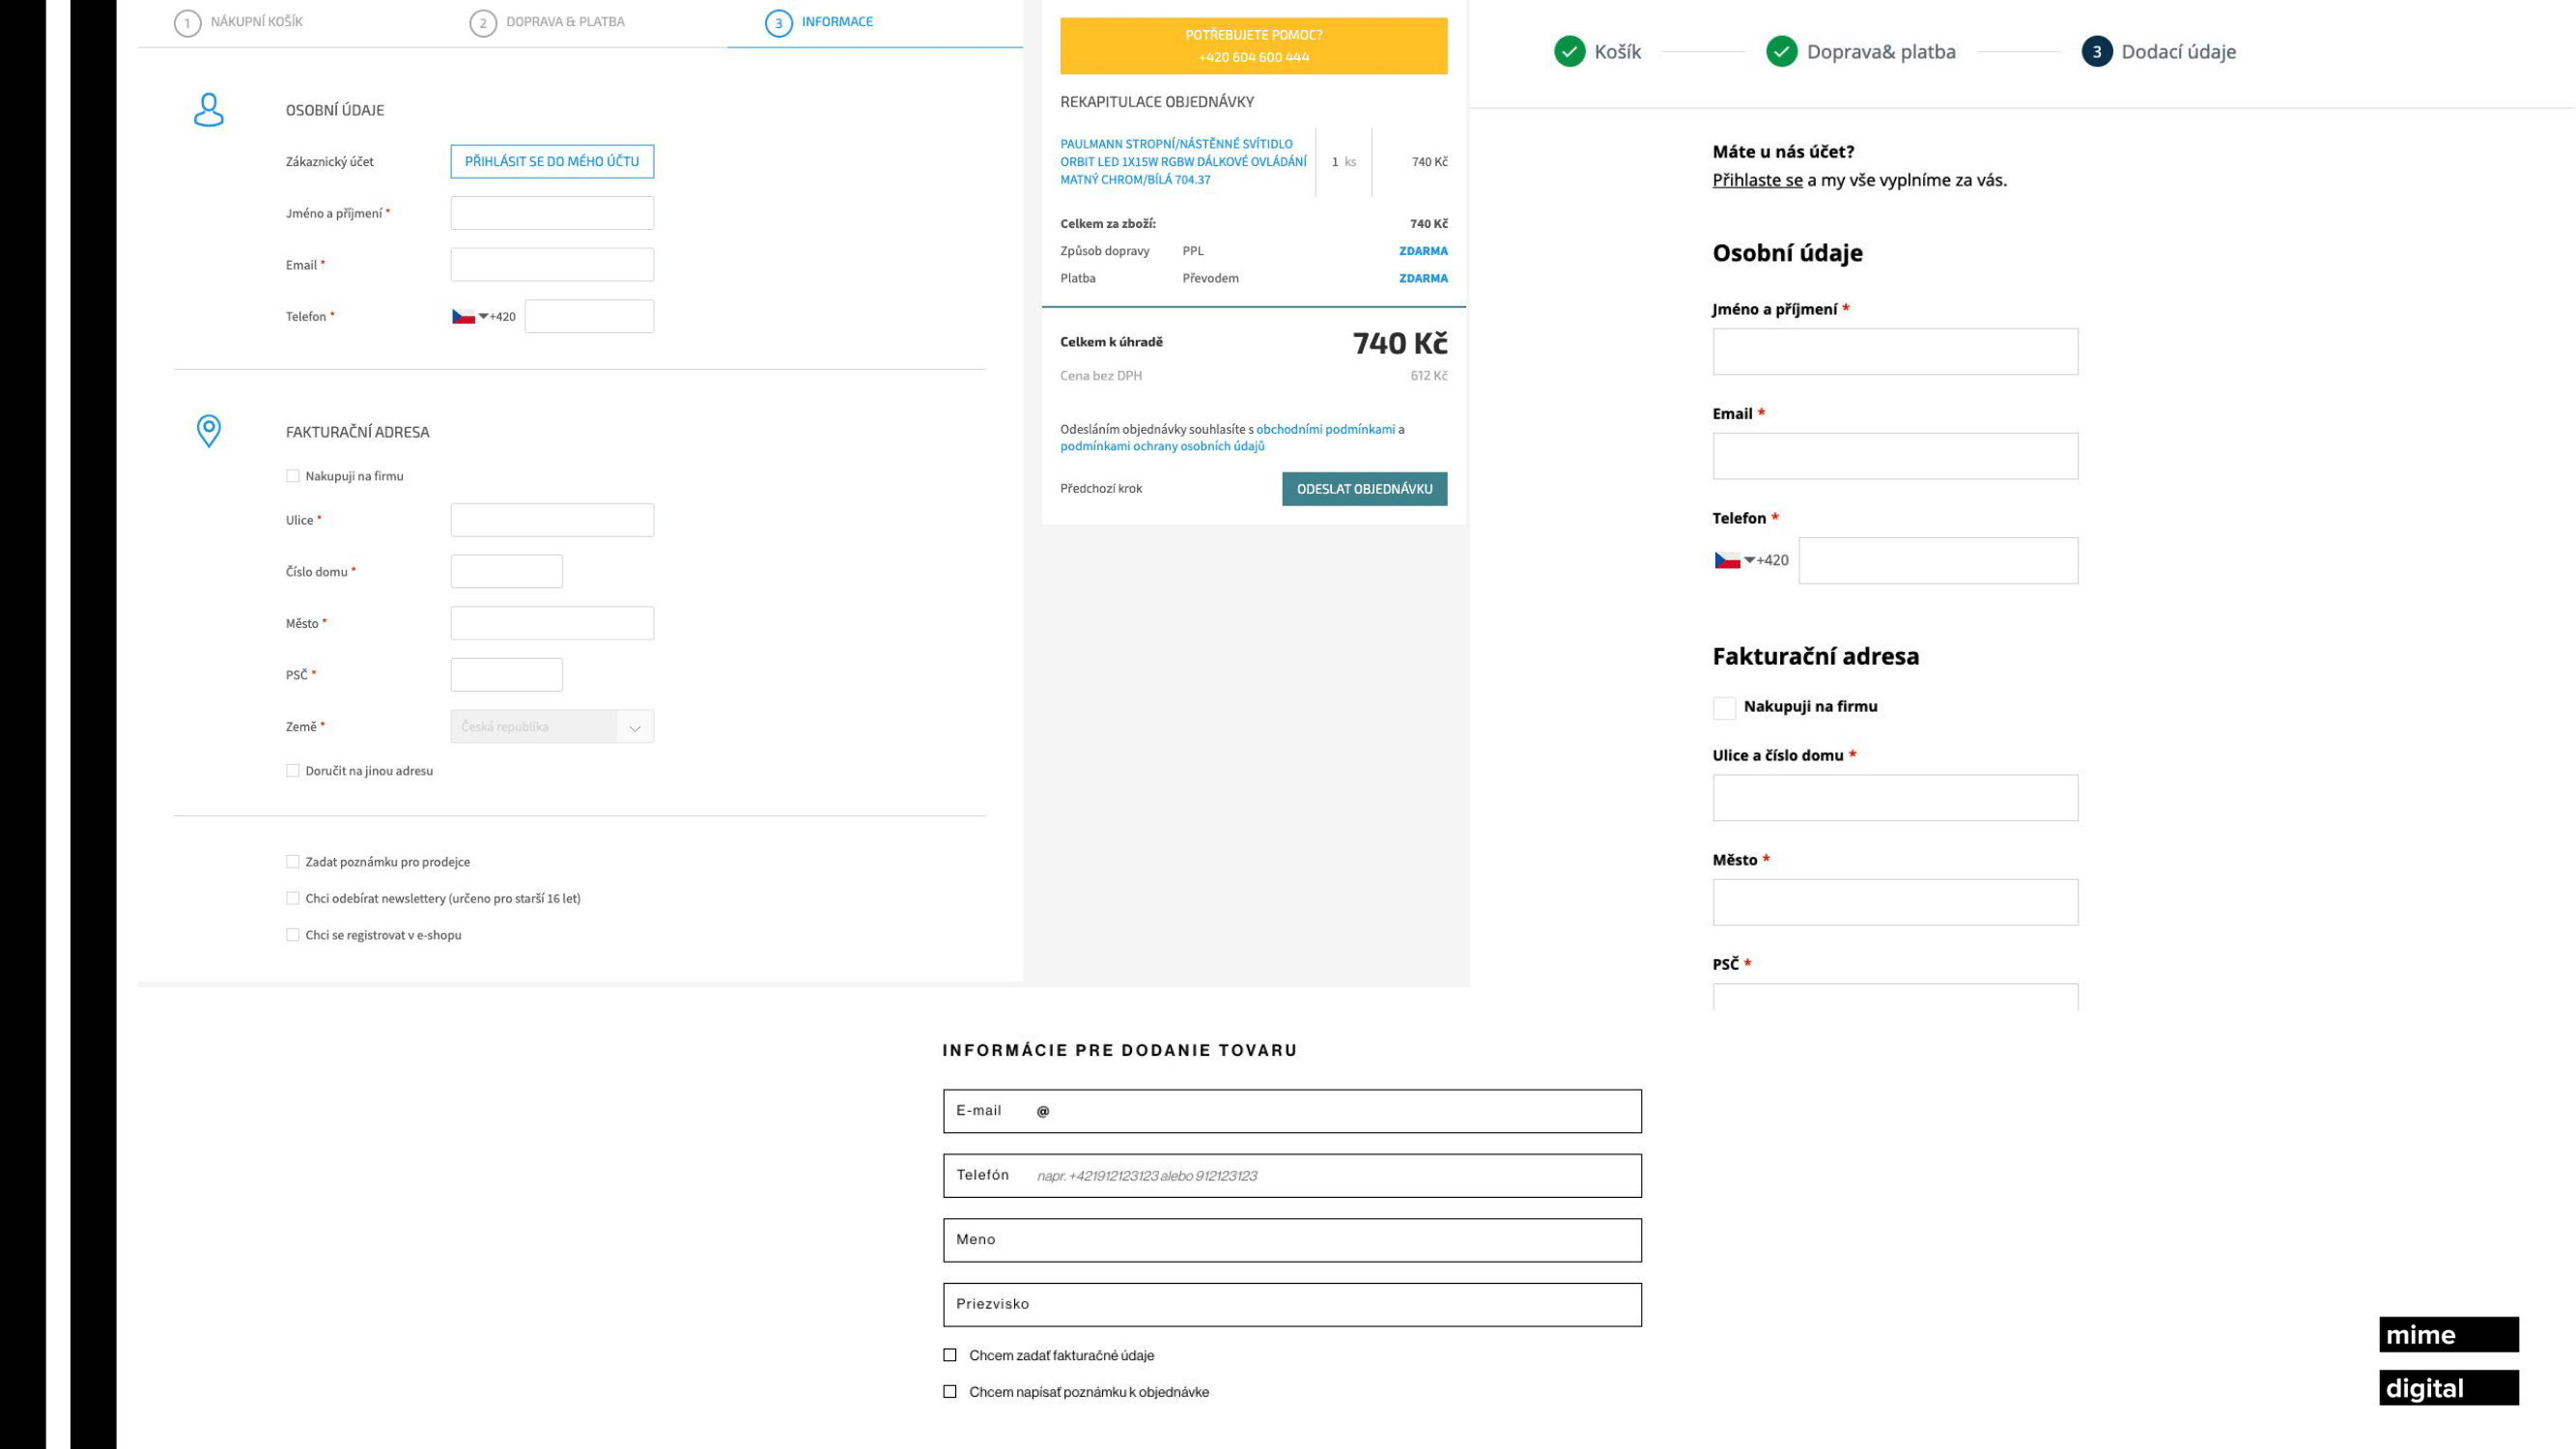Select the Informace step tab

coord(837,22)
